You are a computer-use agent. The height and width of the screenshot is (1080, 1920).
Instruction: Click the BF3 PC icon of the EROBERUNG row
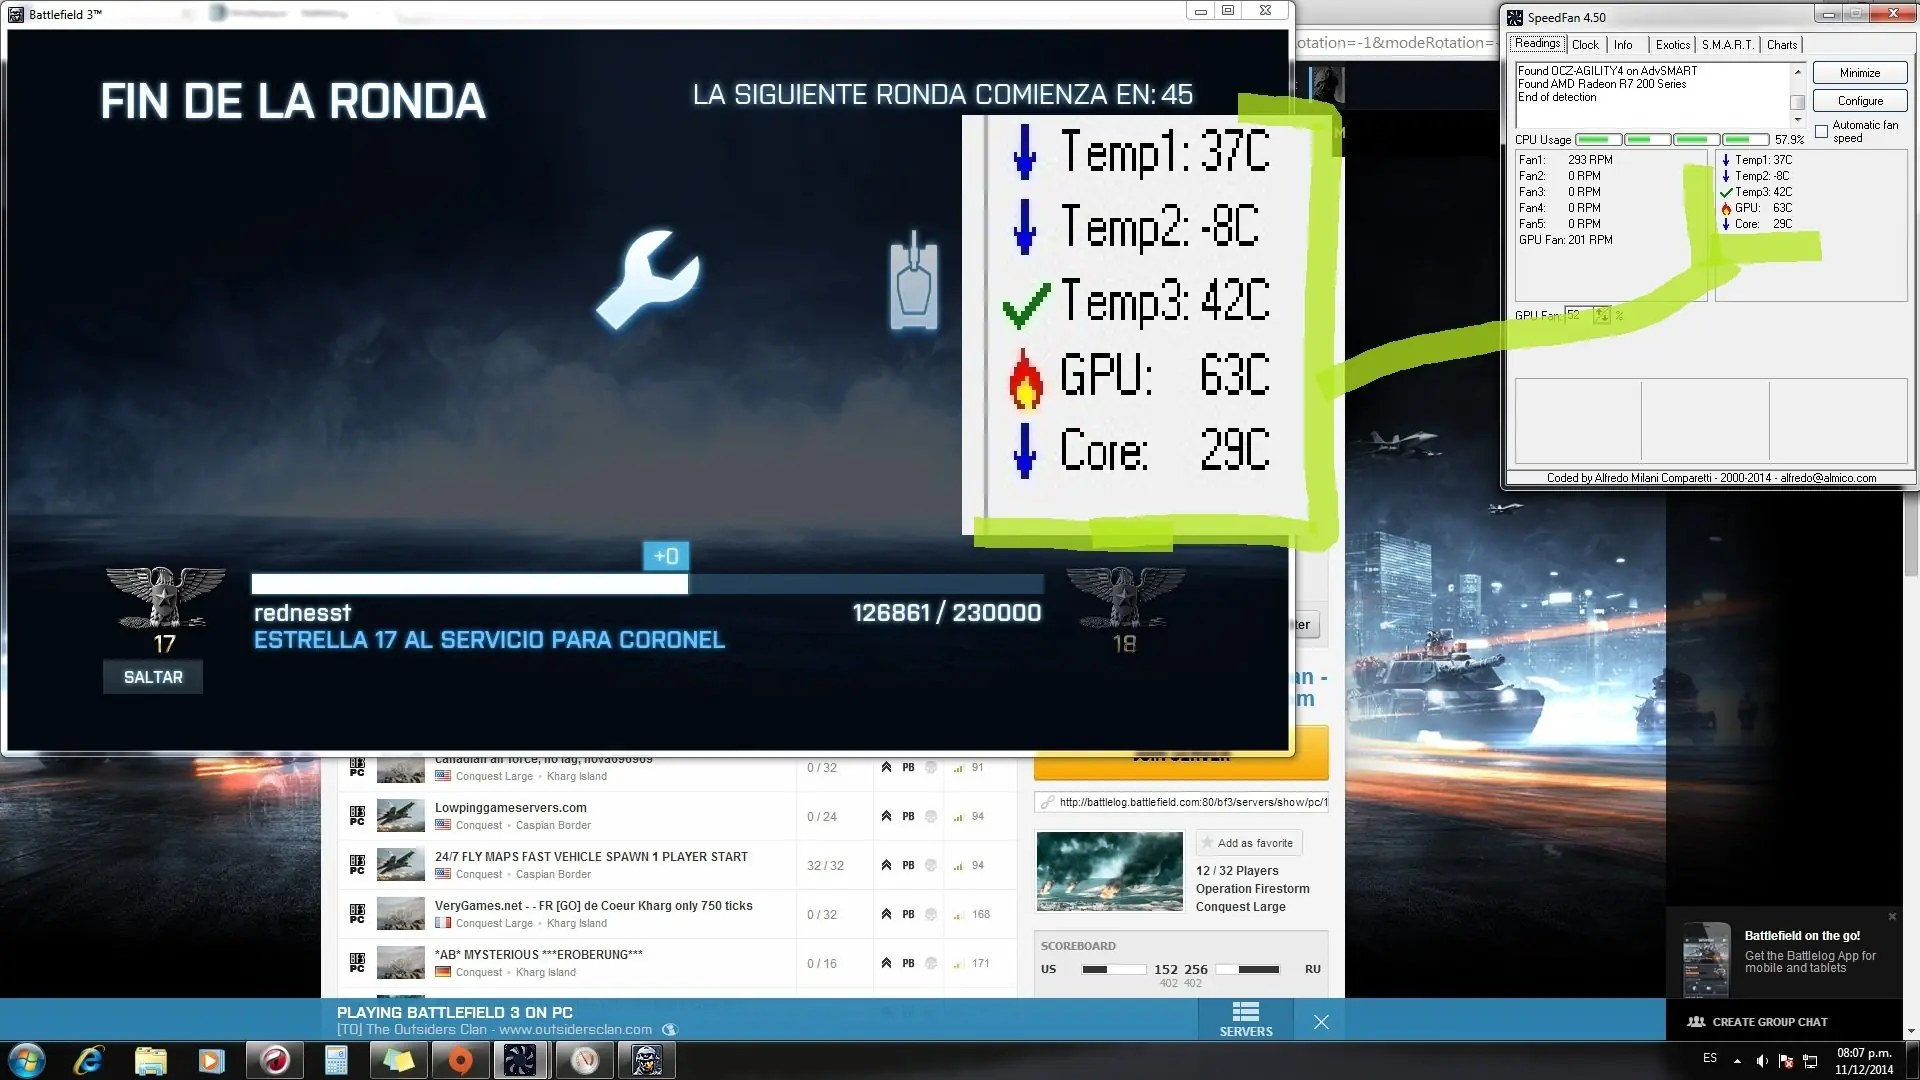click(x=357, y=963)
